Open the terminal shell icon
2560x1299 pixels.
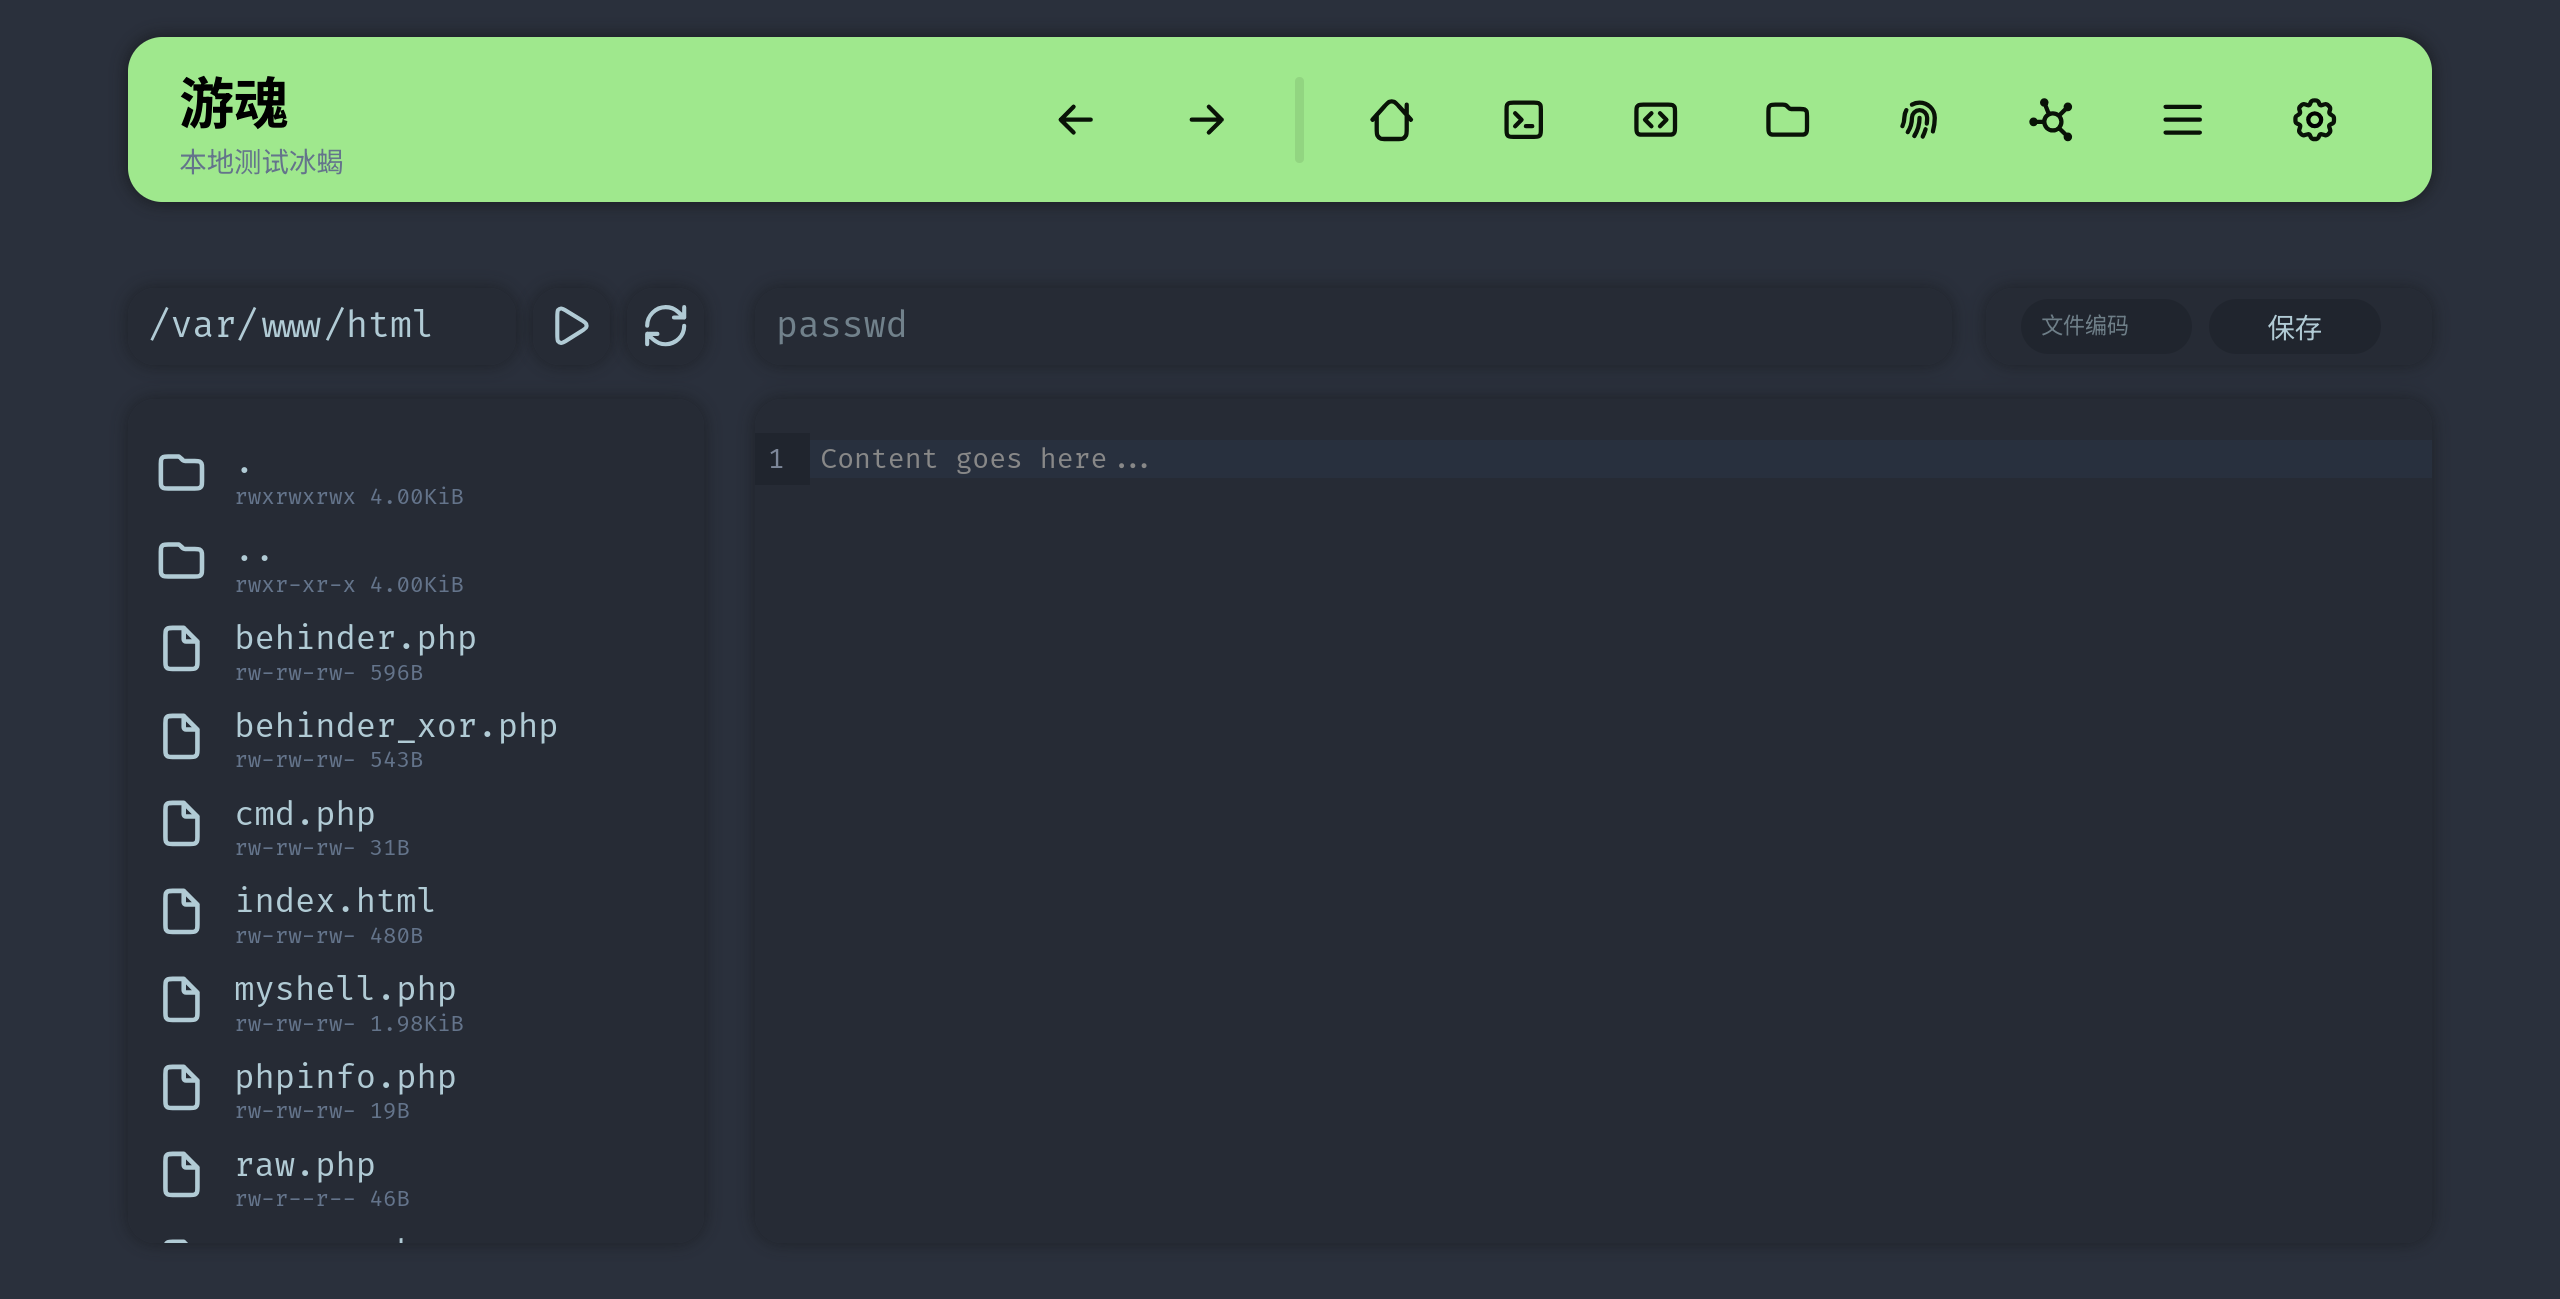tap(1523, 120)
